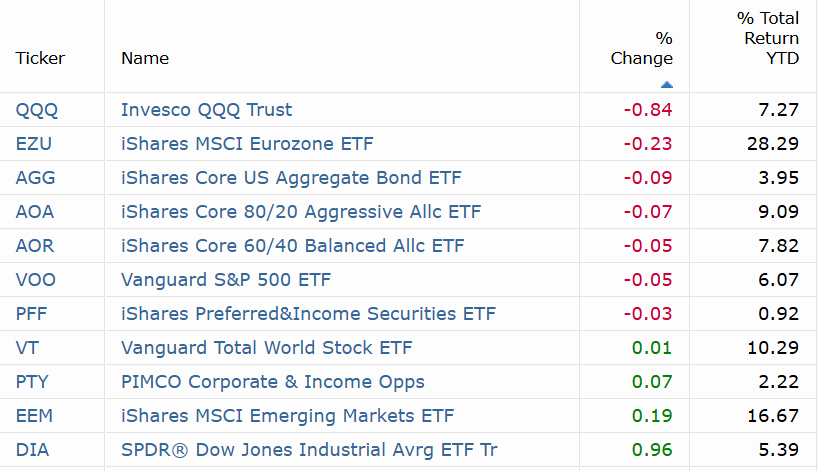The image size is (818, 471).
Task: Open Vanguard Total World Stock ETF
Action: [267, 347]
